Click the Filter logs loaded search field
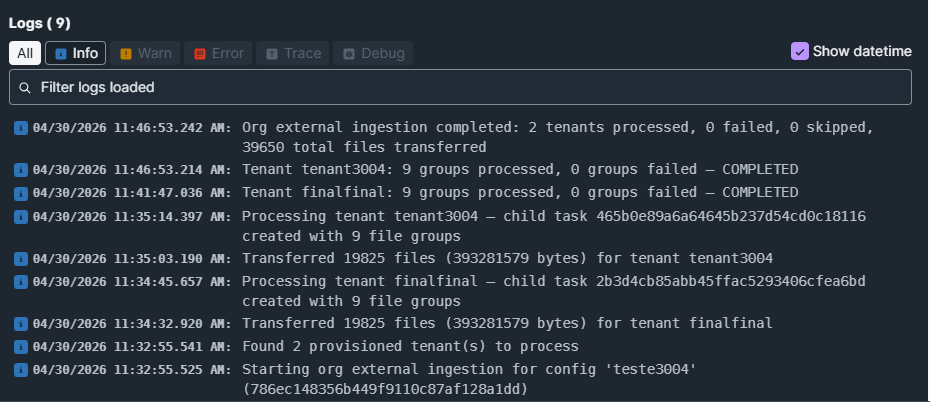This screenshot has width=930, height=402. click(460, 87)
